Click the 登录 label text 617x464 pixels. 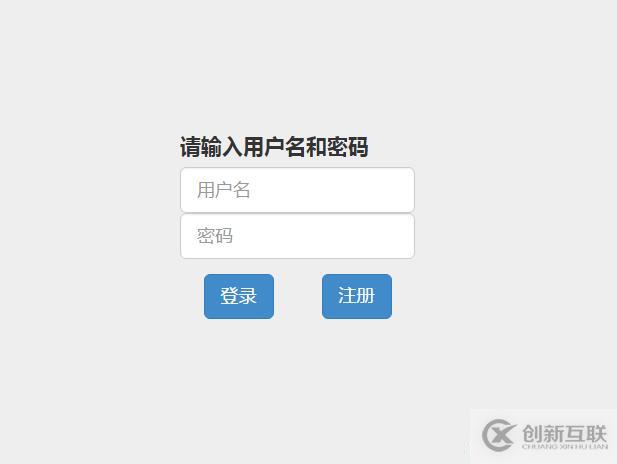click(x=238, y=296)
